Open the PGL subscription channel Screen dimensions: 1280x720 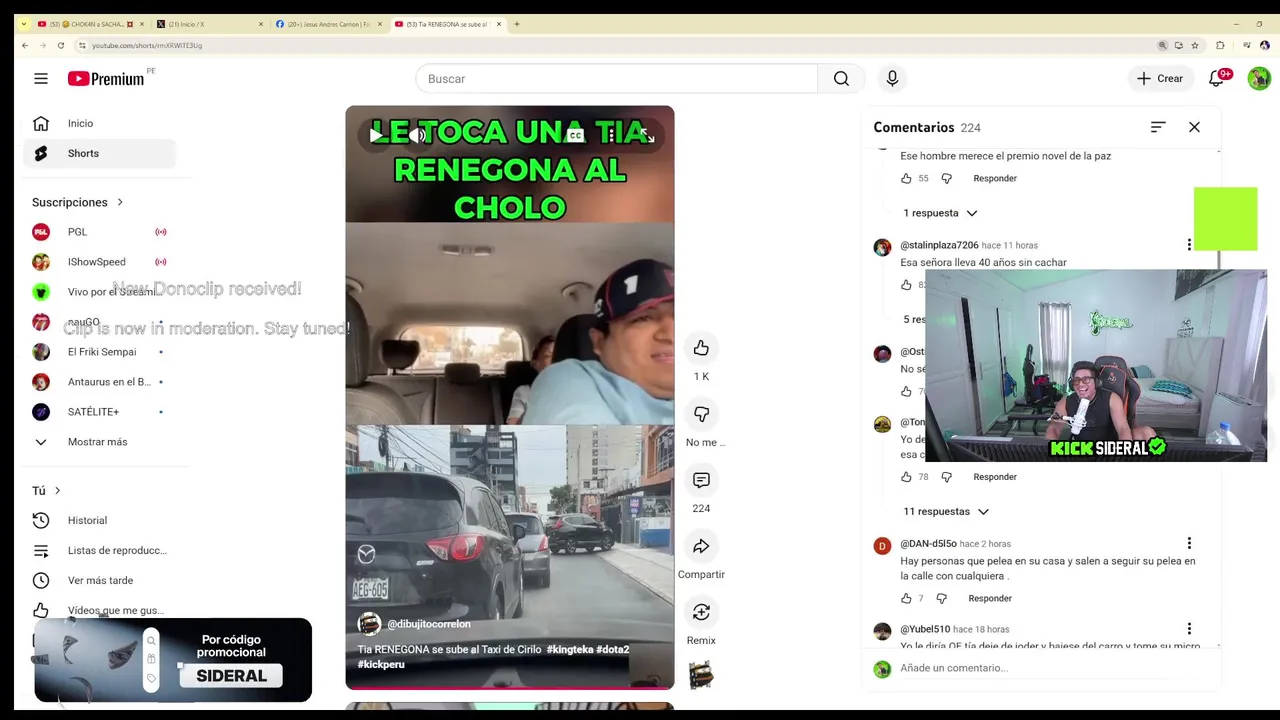pyautogui.click(x=99, y=232)
